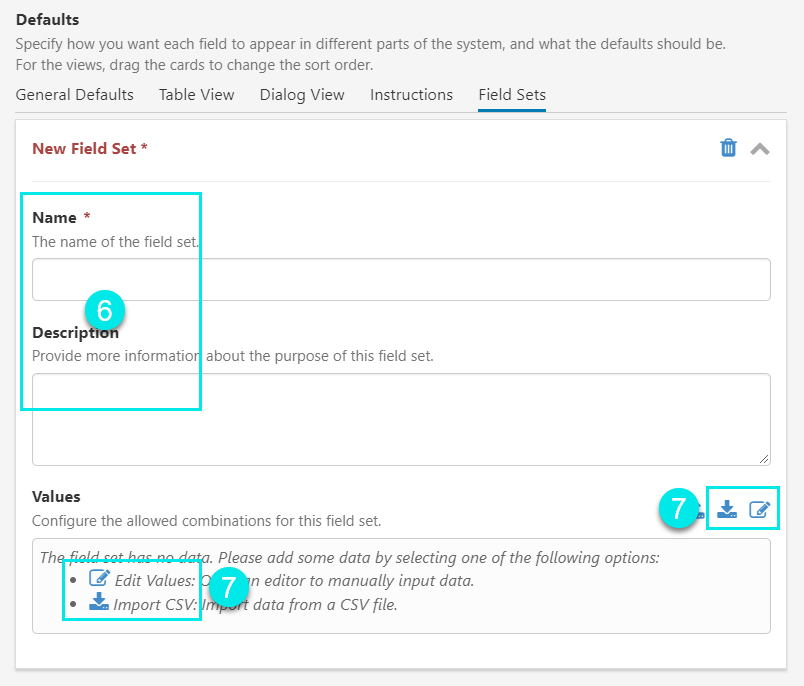Click the download icon in the Import CSV bullet
Screen dimensions: 804x686
[99, 602]
